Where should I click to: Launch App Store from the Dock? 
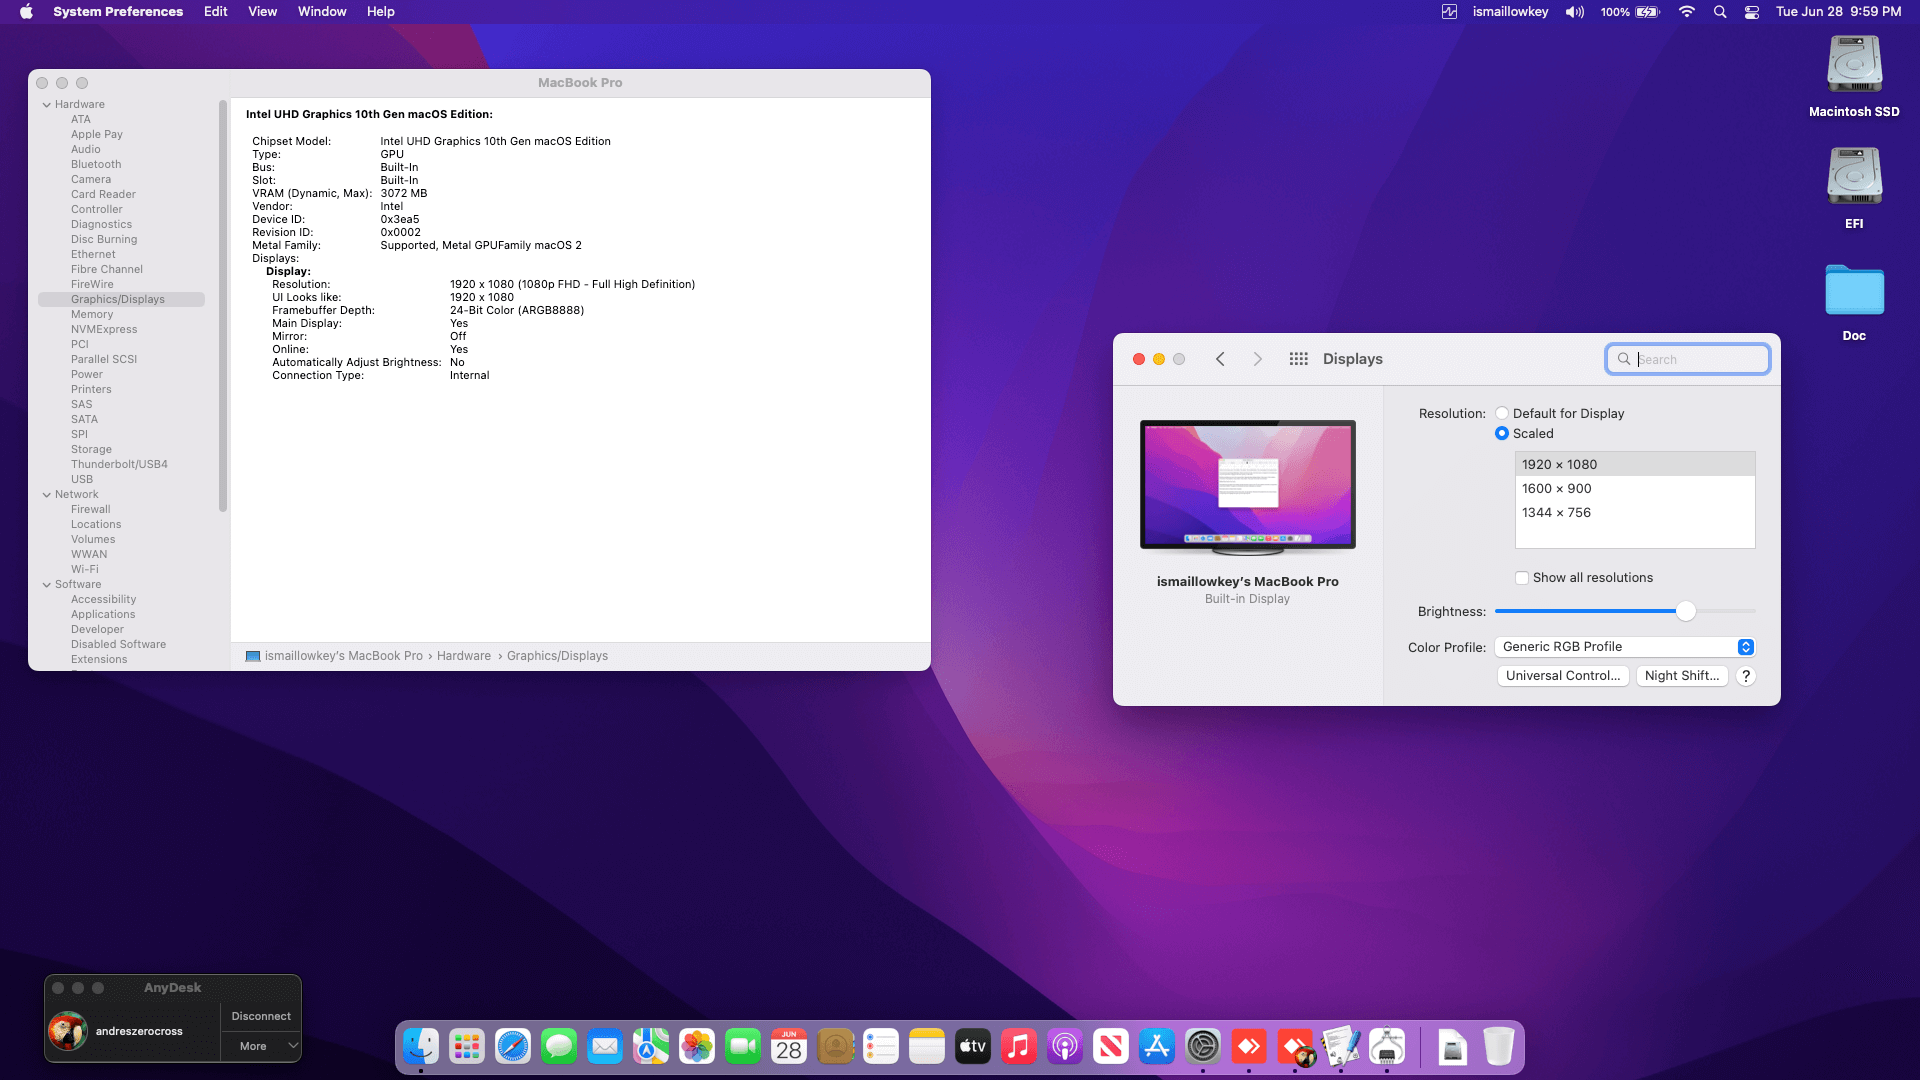tap(1157, 1047)
